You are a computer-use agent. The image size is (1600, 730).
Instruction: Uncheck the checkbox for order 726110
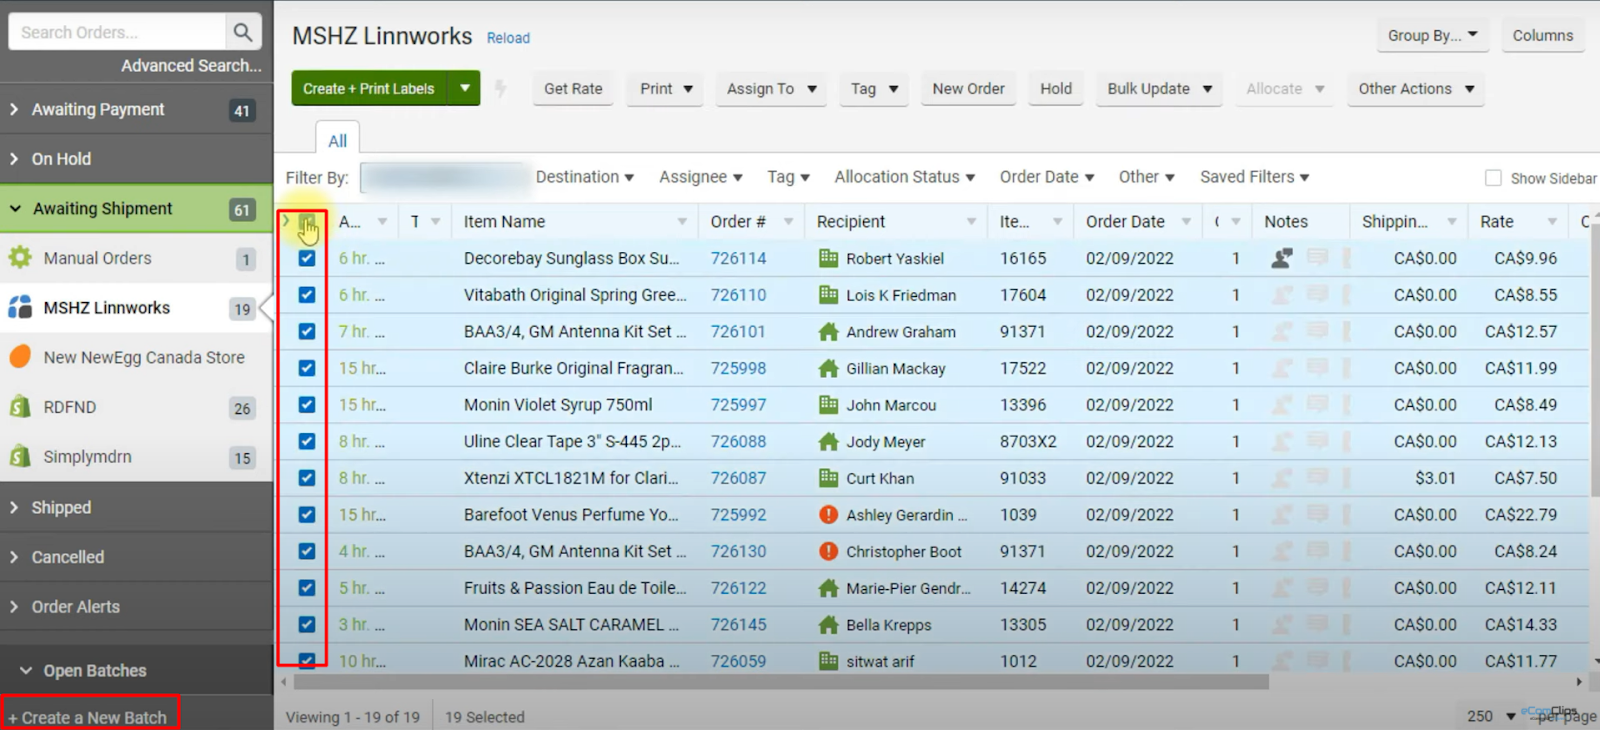coord(307,295)
